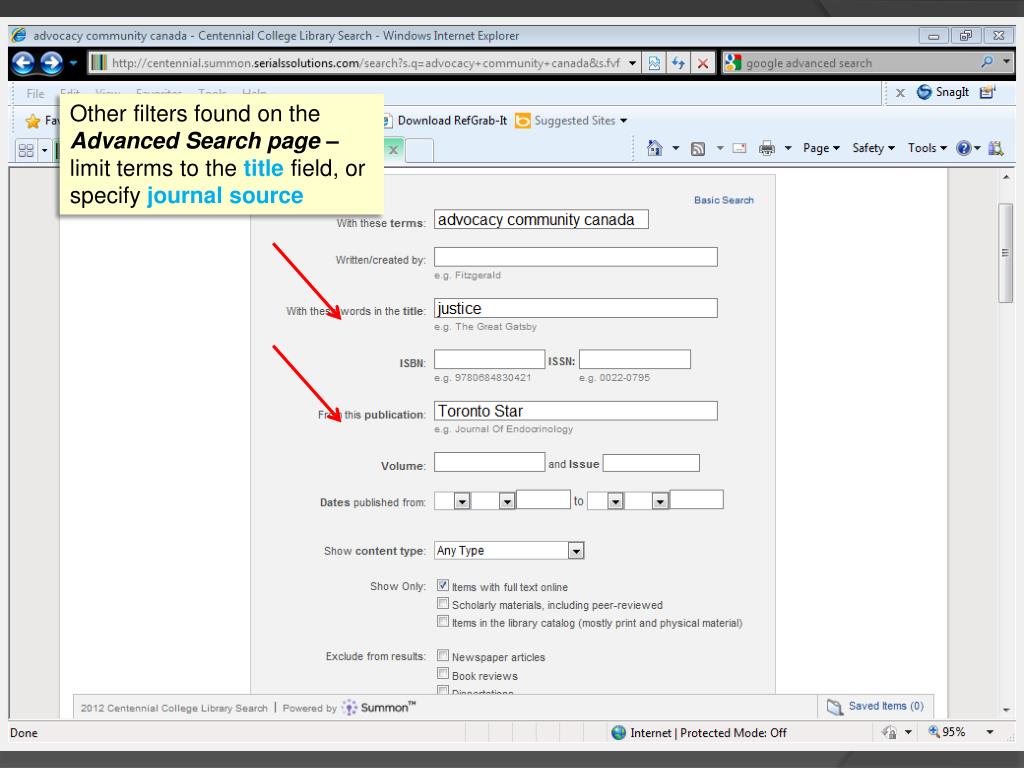
Task: Click the vertical scrollbar thumb
Action: [x=1005, y=253]
